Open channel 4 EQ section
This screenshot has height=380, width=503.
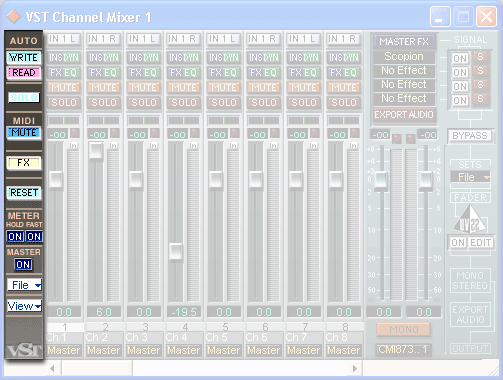[x=190, y=72]
